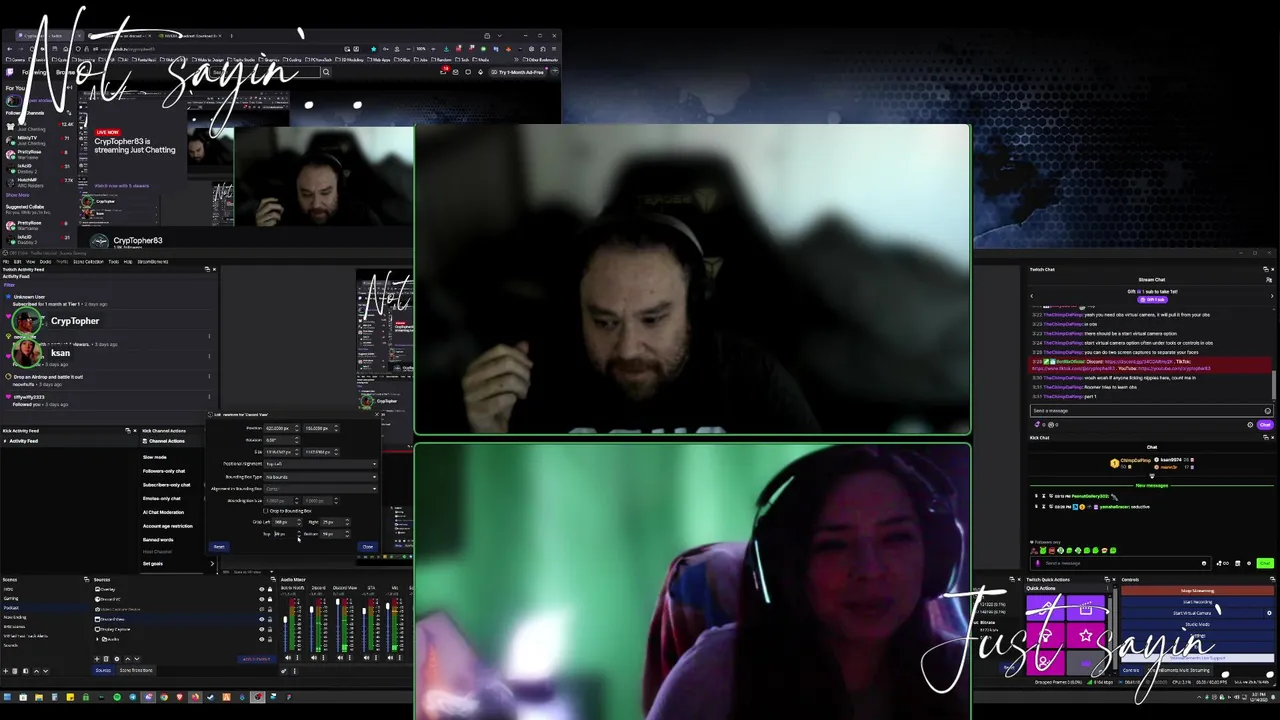
Task: Add a new source with plus icon
Action: pos(96,659)
